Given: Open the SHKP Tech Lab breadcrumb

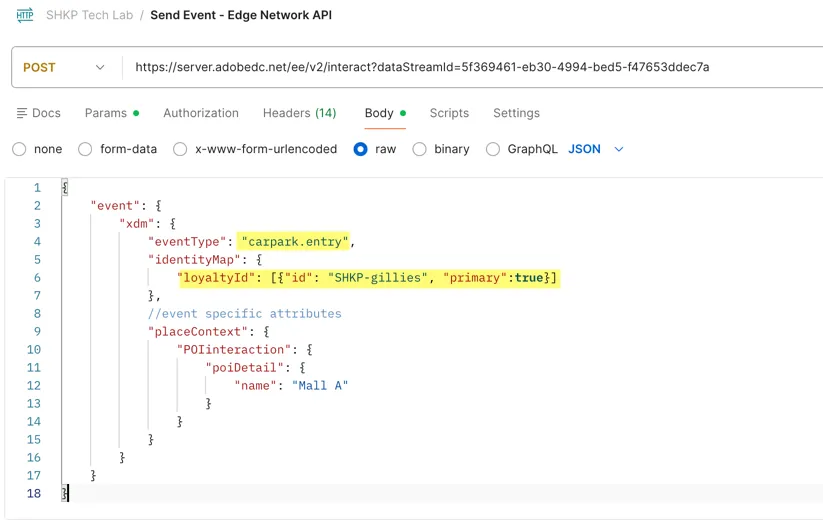Looking at the screenshot, I should pyautogui.click(x=89, y=15).
